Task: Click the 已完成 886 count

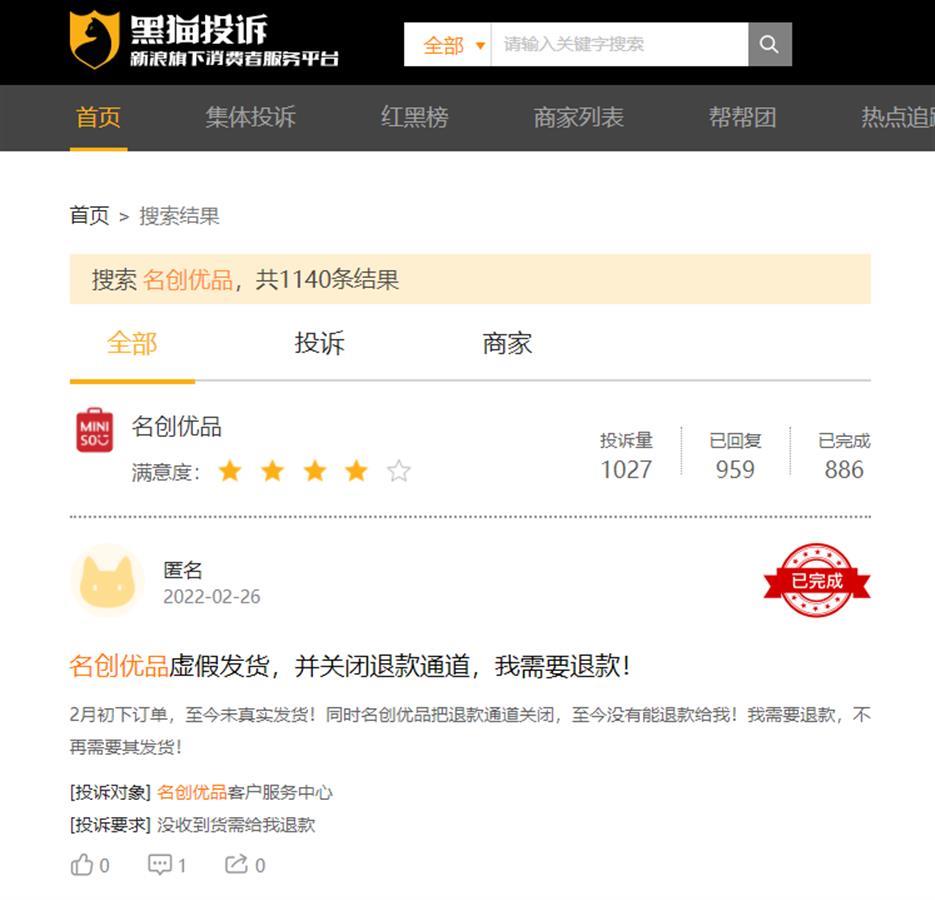Action: point(844,456)
